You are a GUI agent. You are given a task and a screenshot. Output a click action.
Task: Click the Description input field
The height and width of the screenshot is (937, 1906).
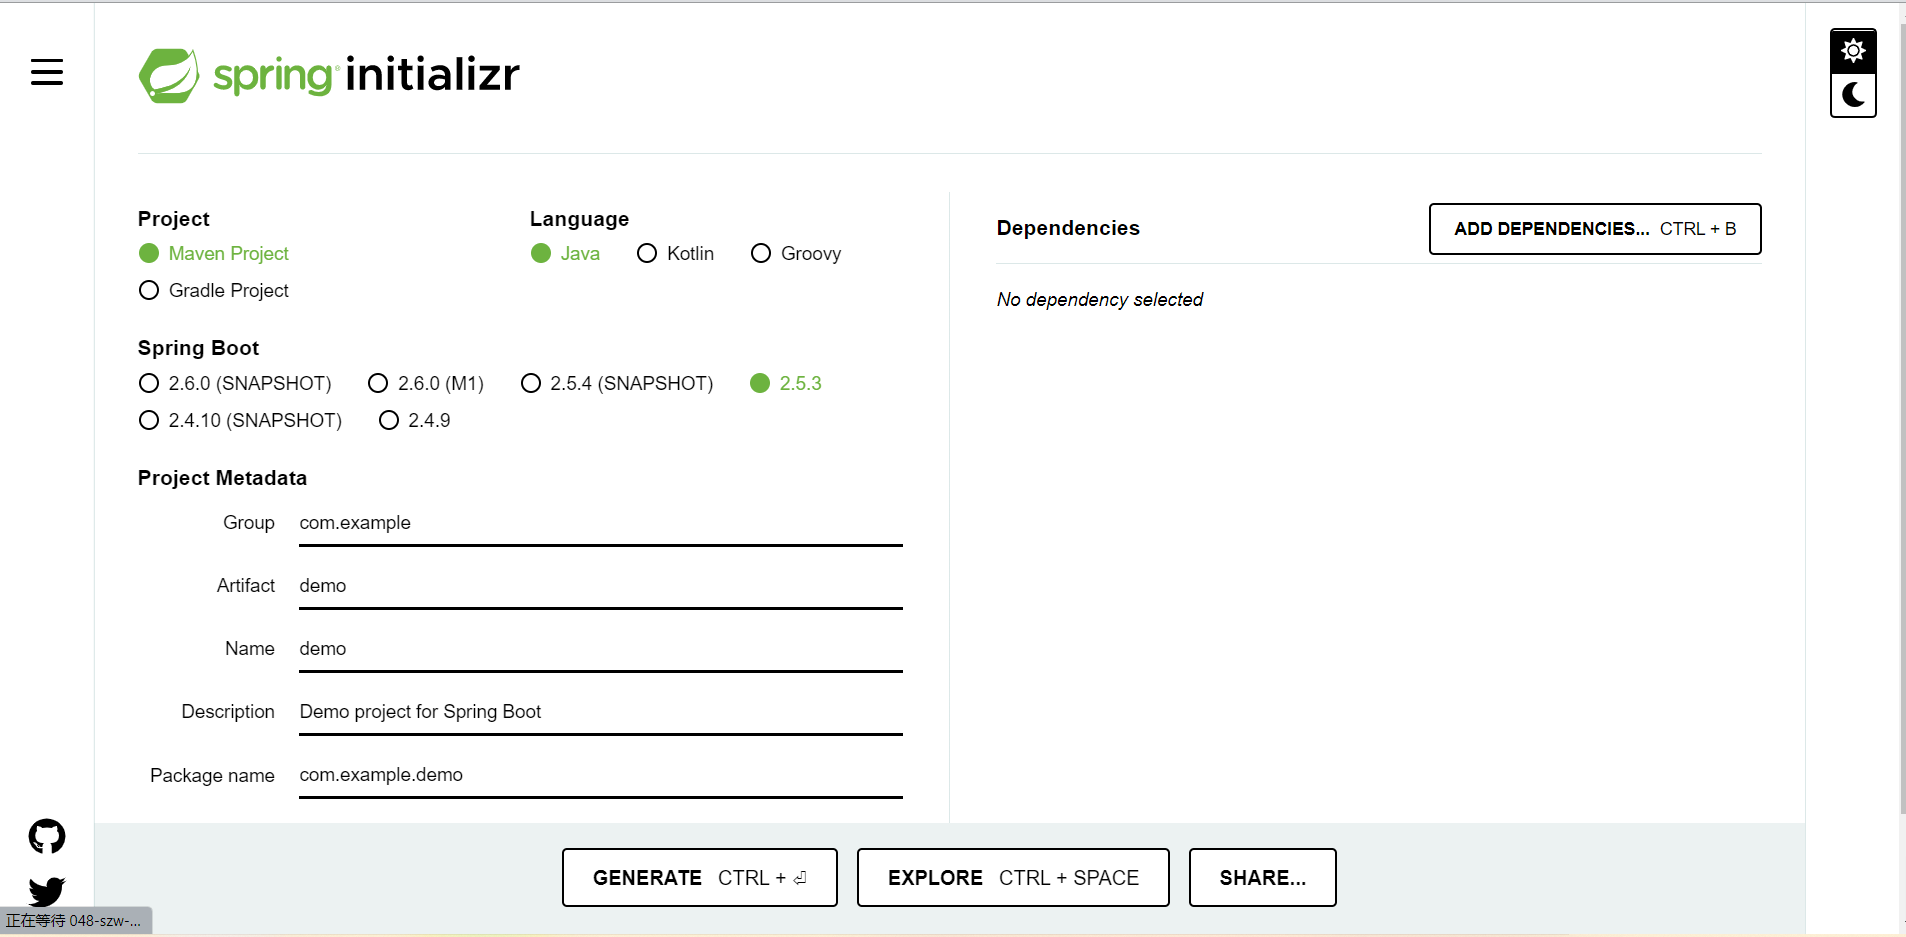[601, 712]
